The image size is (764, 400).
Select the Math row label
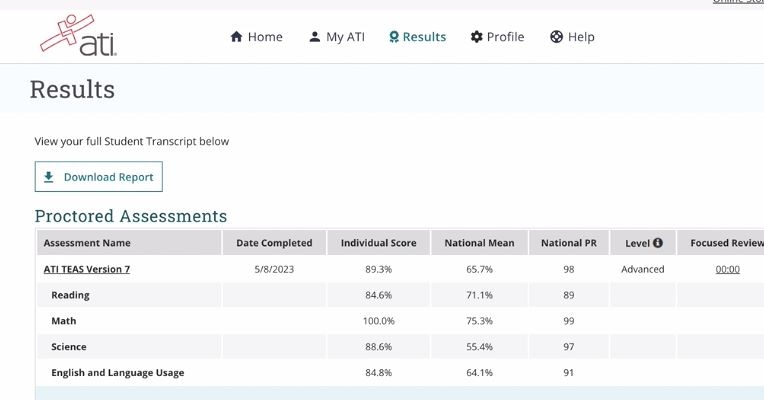pos(63,321)
